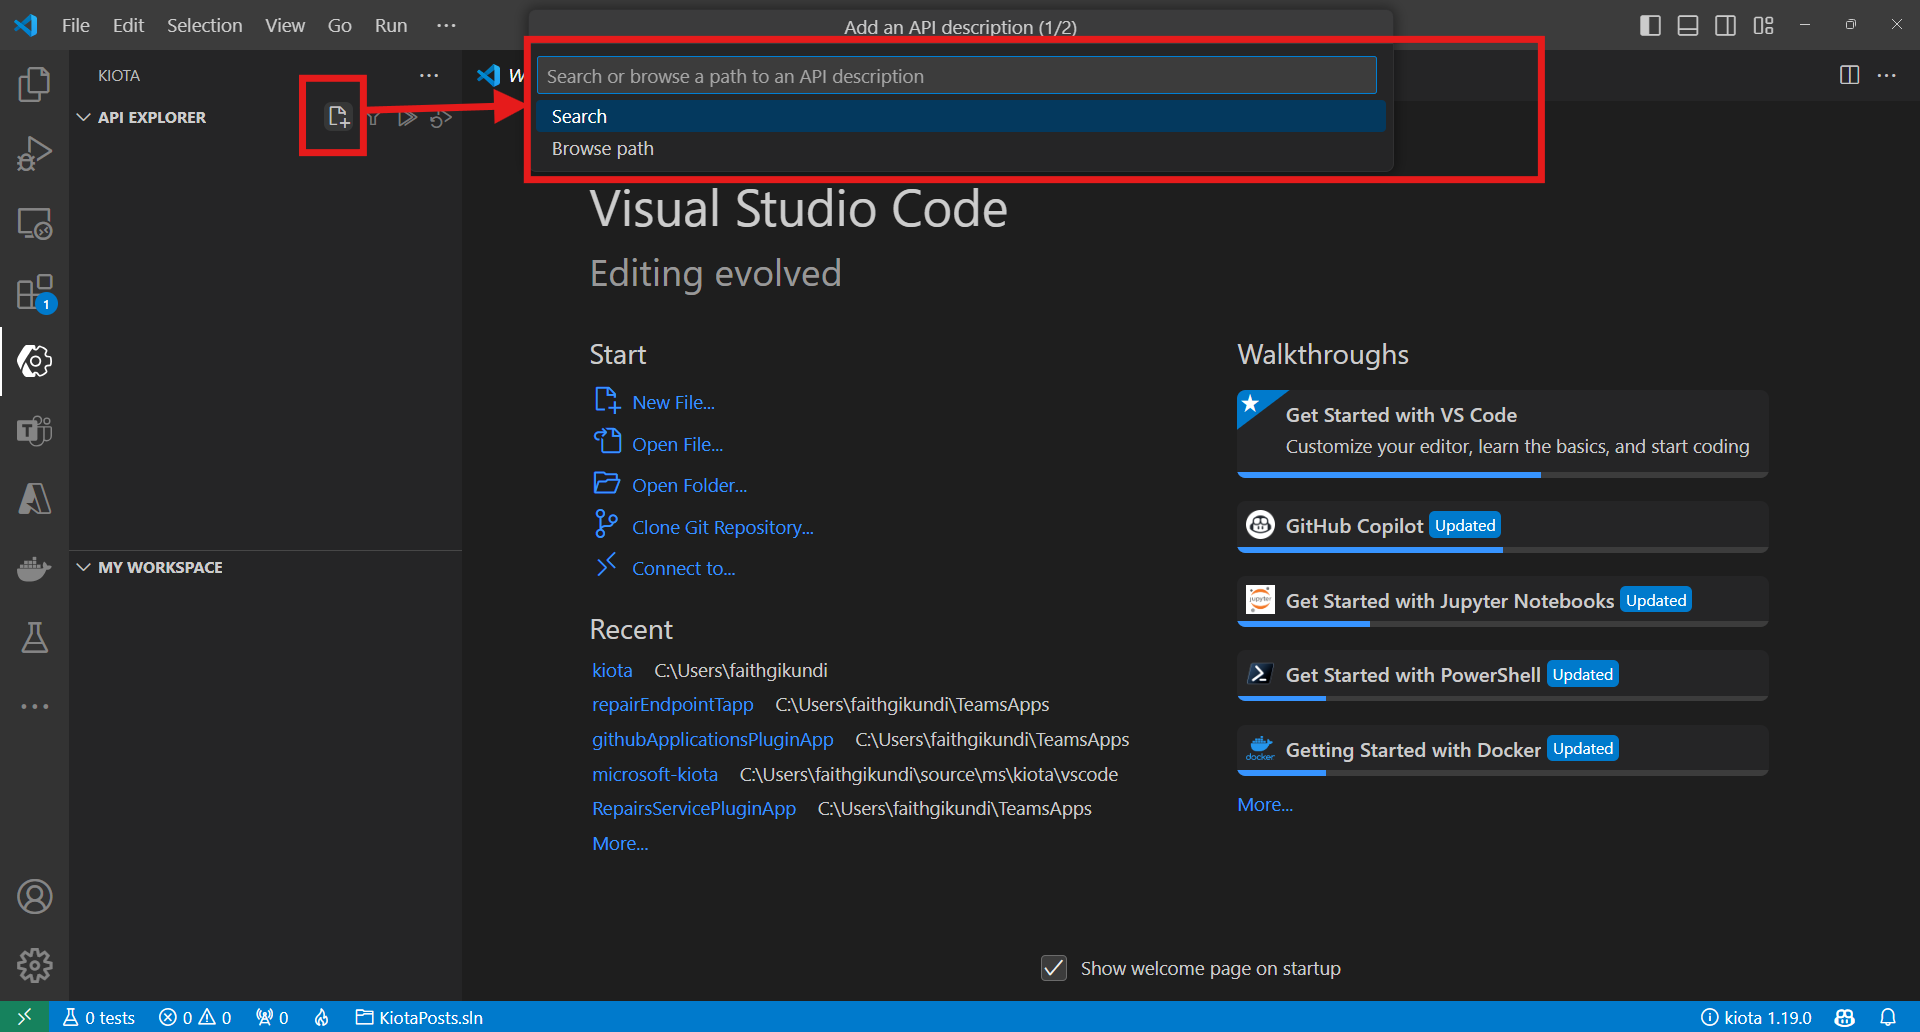Split the editor to the right
This screenshot has height=1032, width=1920.
point(1849,75)
